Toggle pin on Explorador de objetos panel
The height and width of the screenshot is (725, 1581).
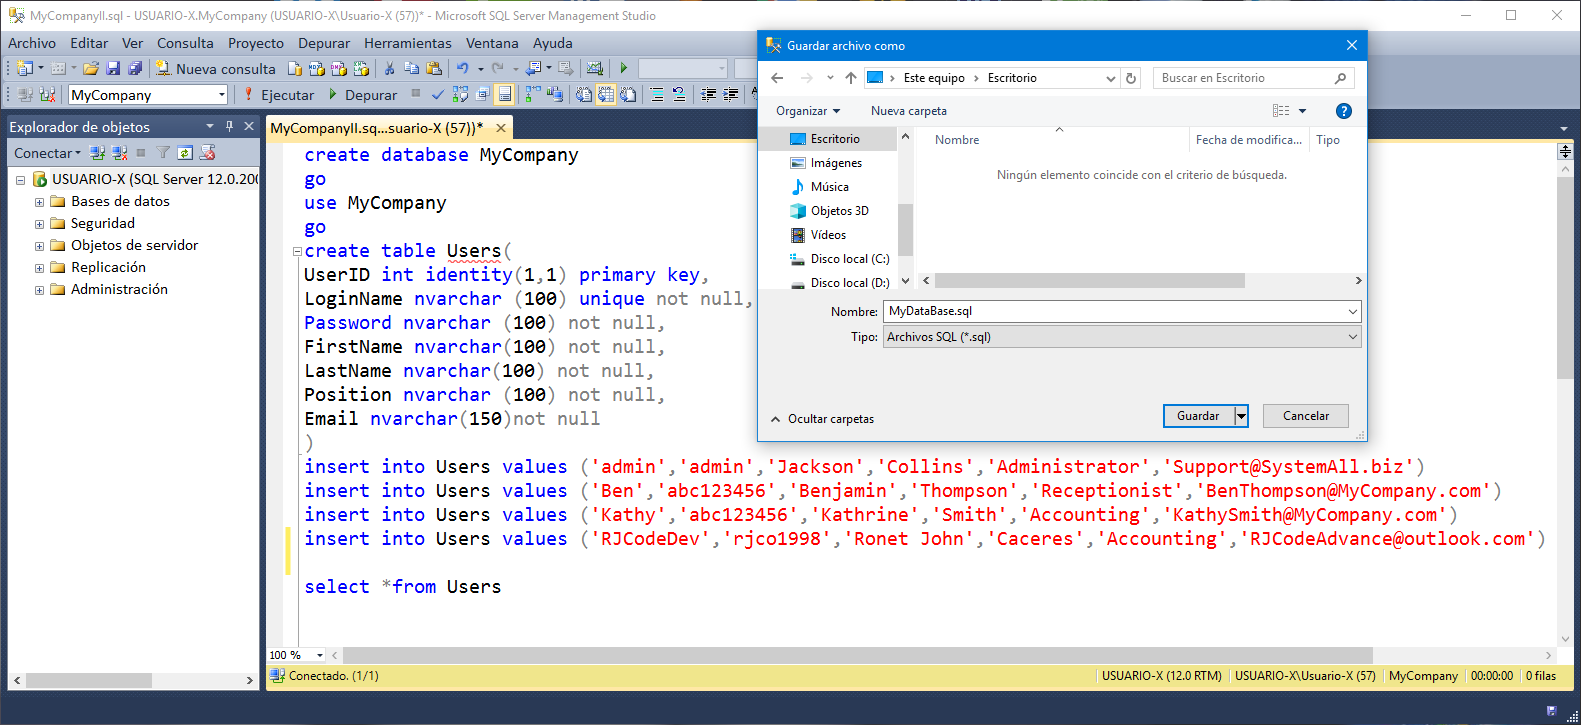point(229,127)
